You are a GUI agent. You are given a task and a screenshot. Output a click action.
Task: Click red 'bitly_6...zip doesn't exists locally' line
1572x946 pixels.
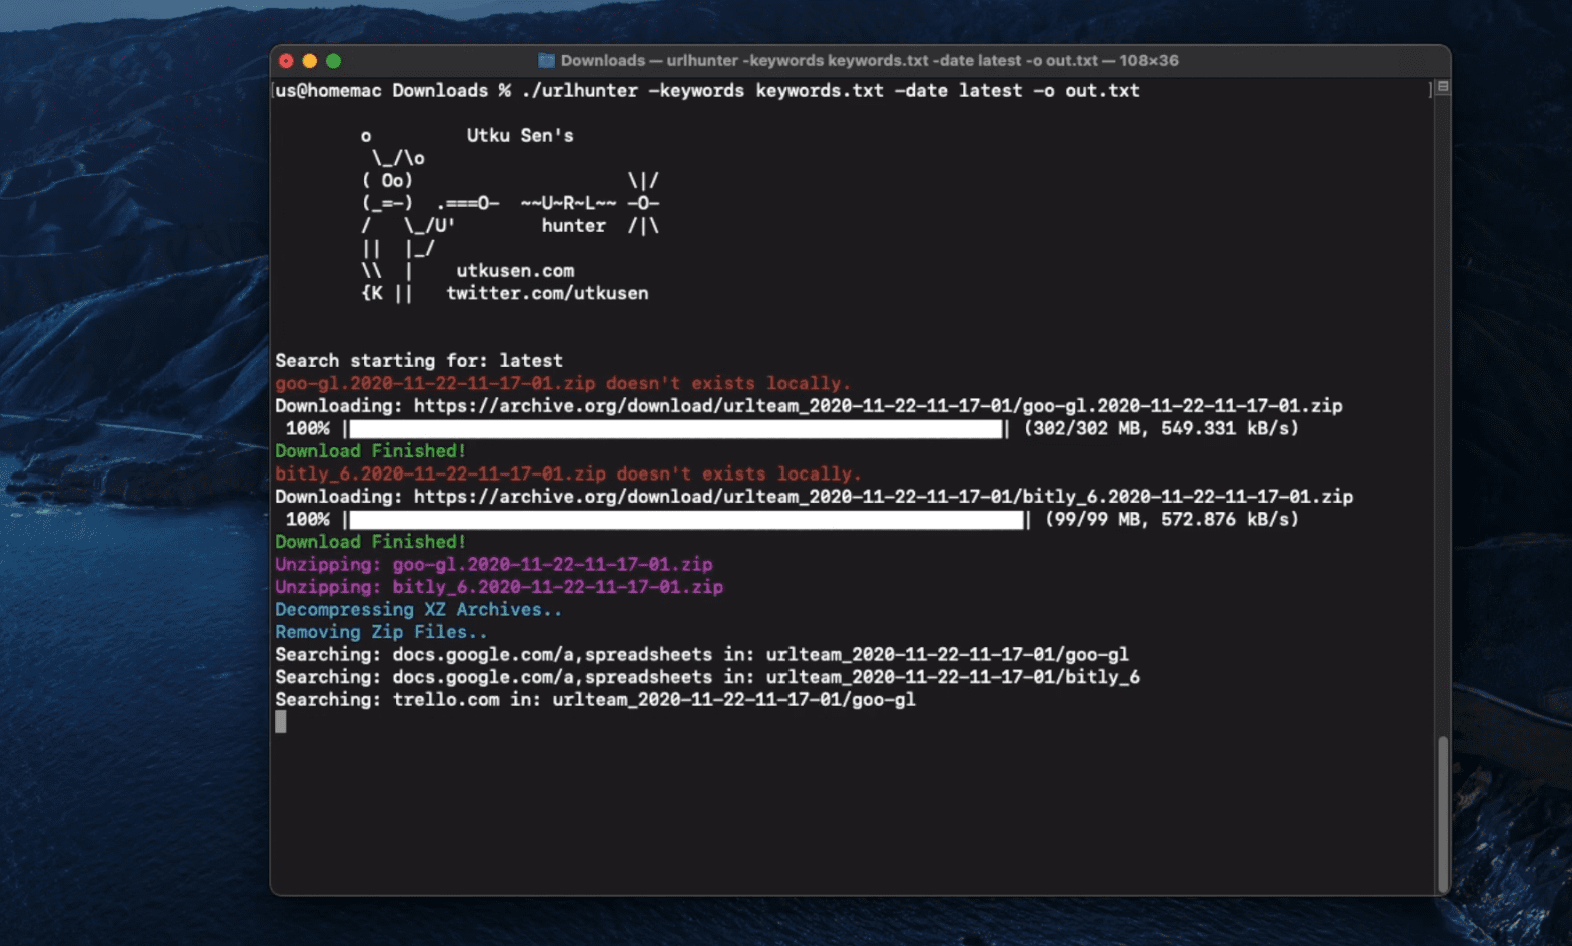coord(568,475)
